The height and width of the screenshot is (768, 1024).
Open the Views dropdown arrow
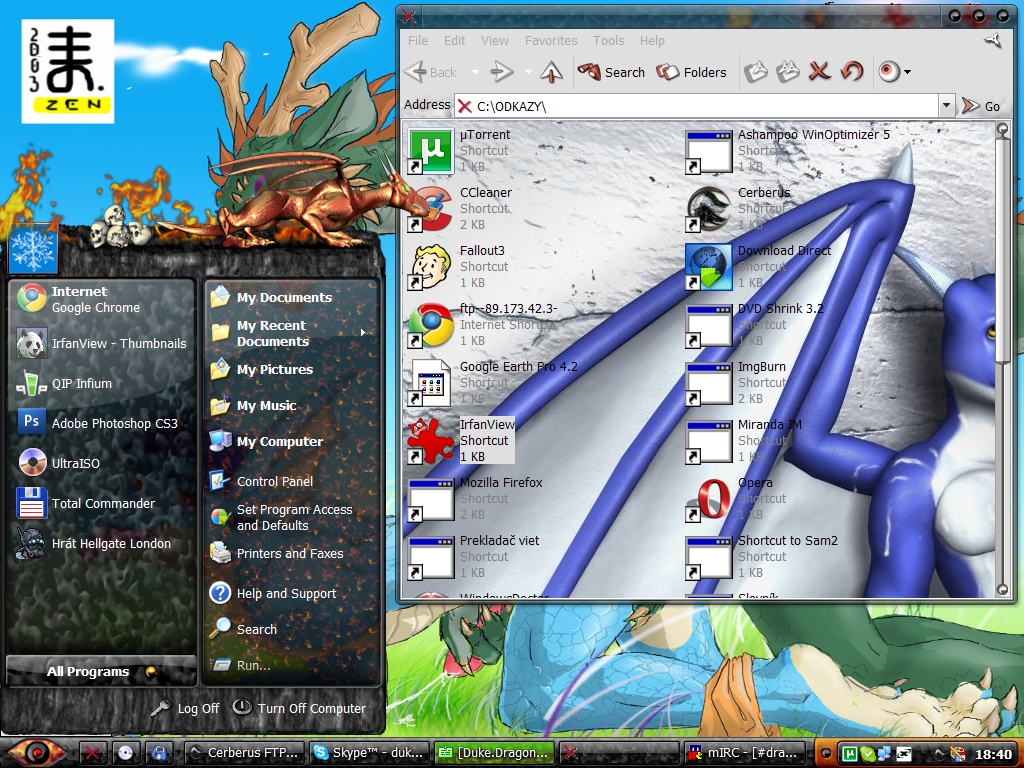[907, 72]
